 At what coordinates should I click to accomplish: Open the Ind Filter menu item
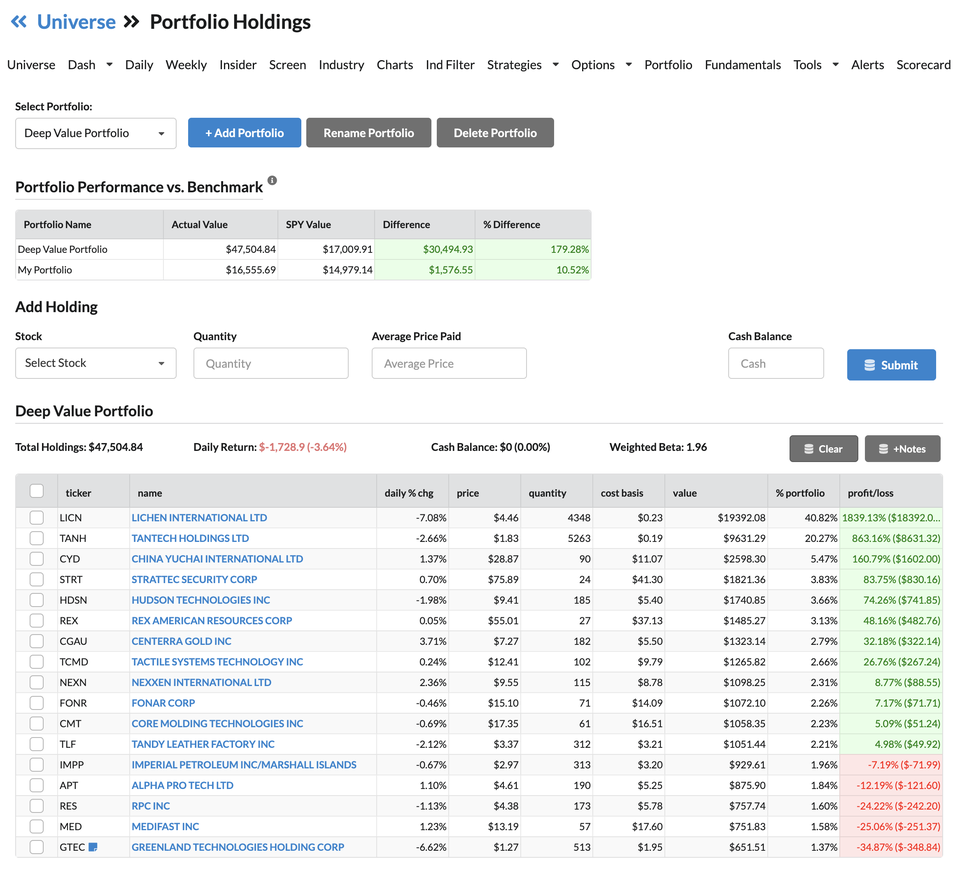click(450, 65)
